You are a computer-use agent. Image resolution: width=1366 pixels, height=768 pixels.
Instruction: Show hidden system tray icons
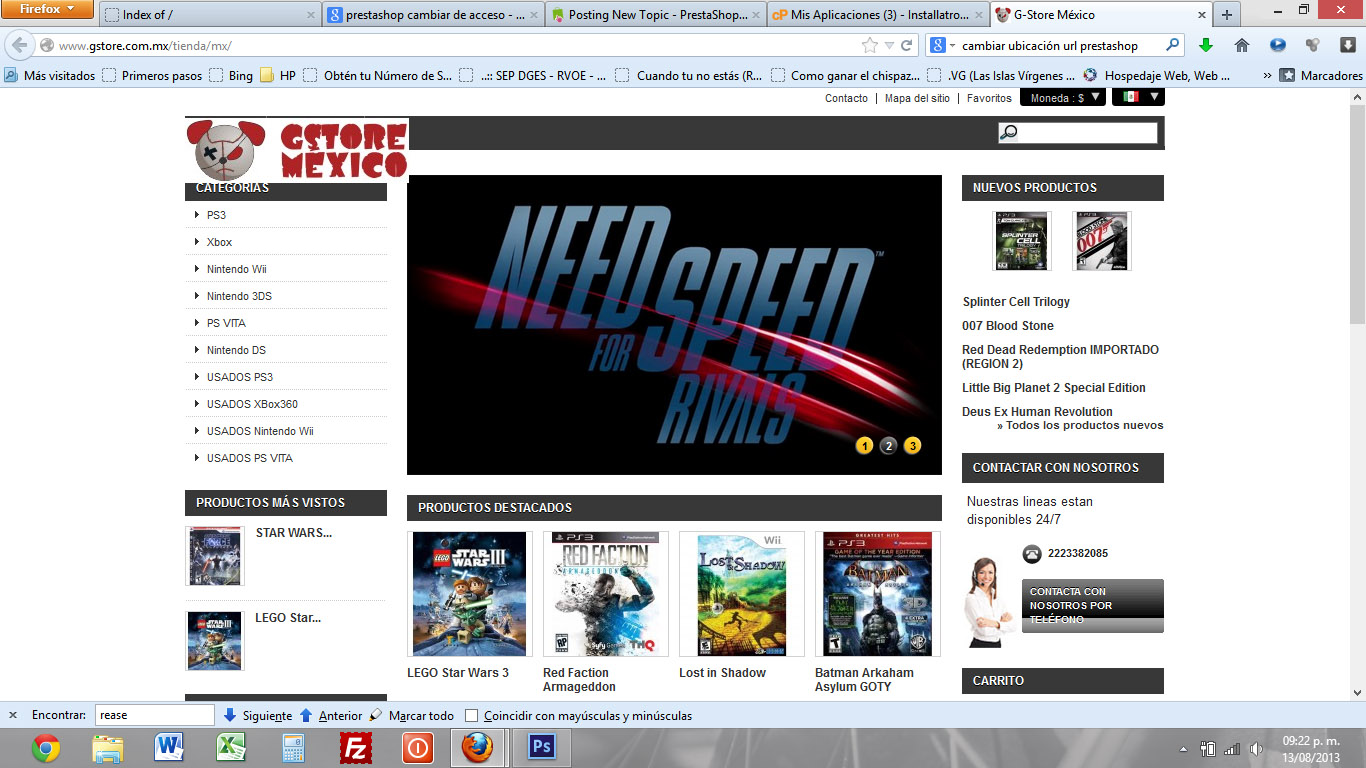click(x=1184, y=749)
